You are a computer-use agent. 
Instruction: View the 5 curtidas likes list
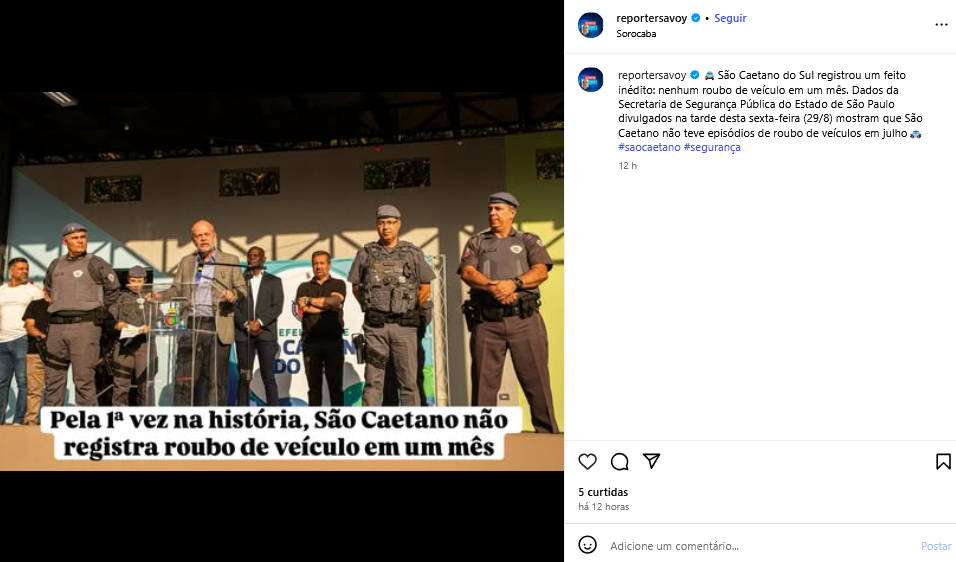pyautogui.click(x=603, y=492)
